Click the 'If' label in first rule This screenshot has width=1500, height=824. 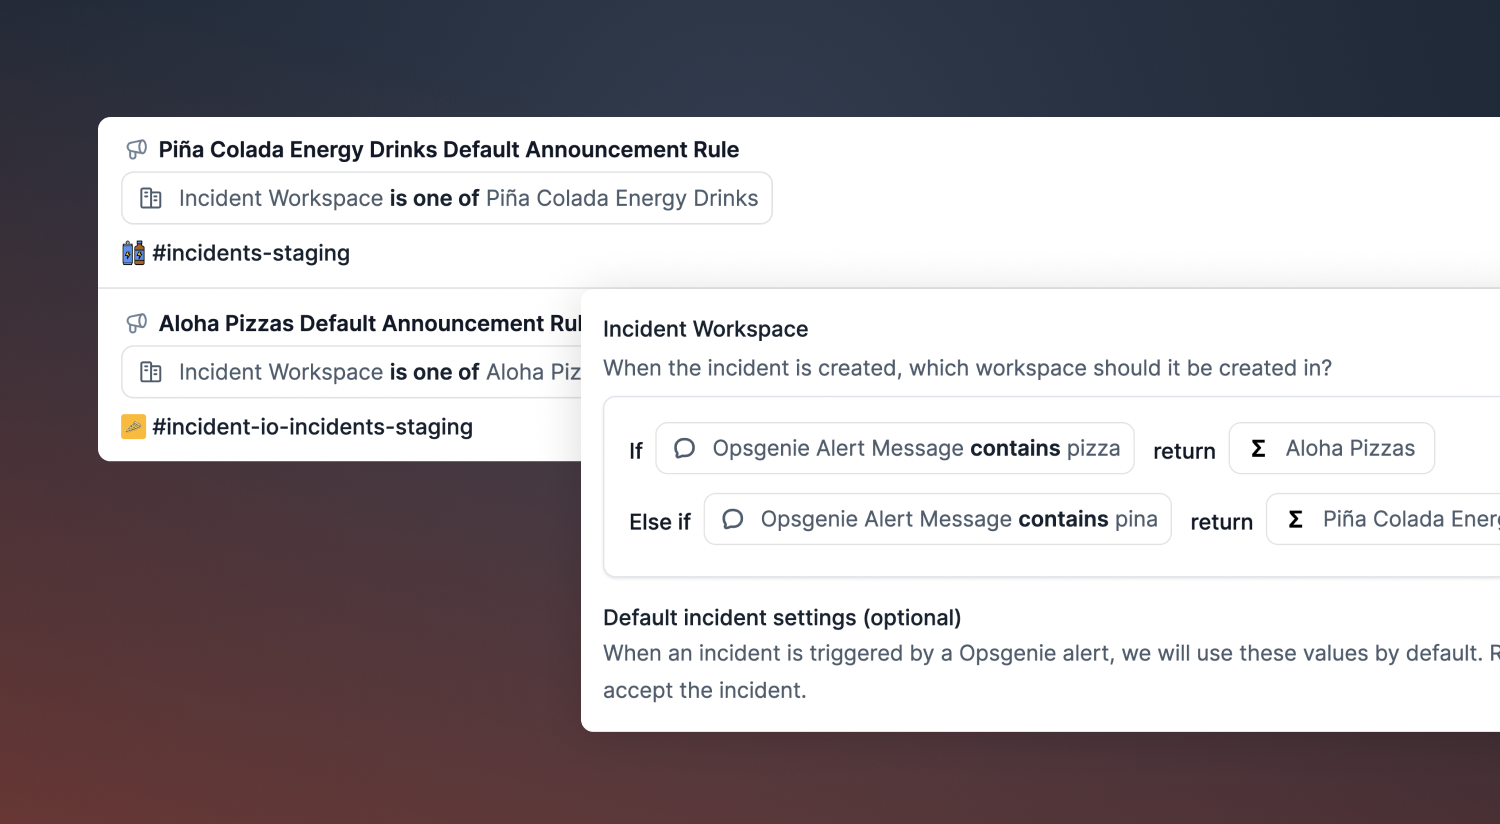click(x=636, y=451)
